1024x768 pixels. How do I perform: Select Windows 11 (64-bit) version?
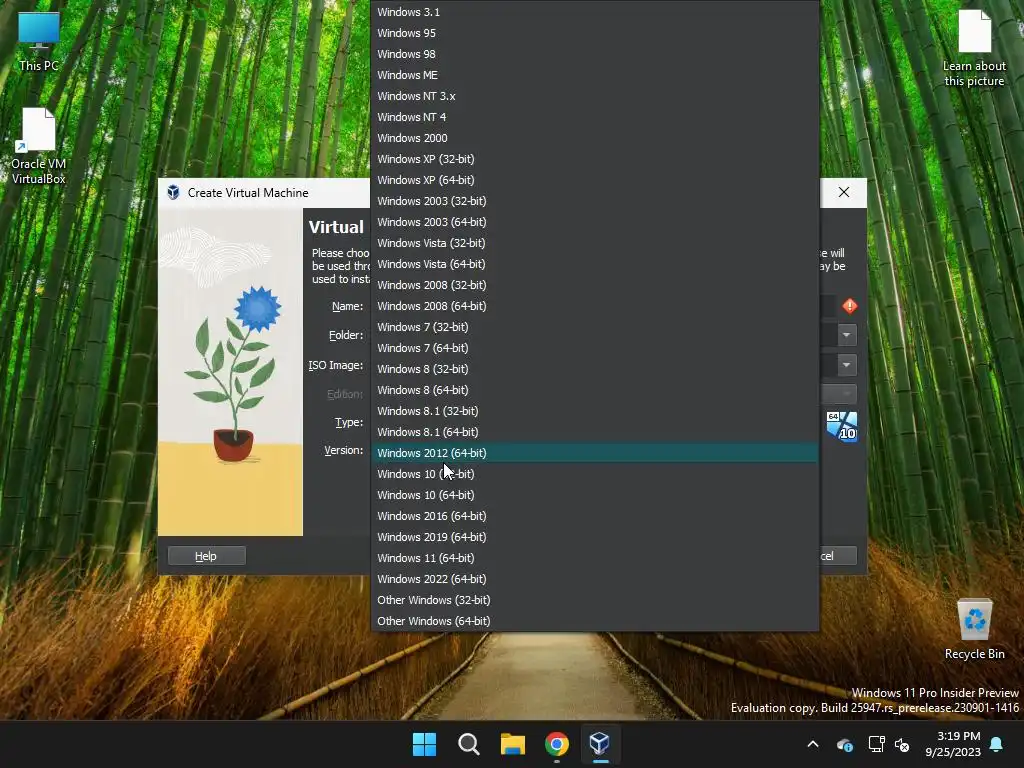click(x=594, y=558)
